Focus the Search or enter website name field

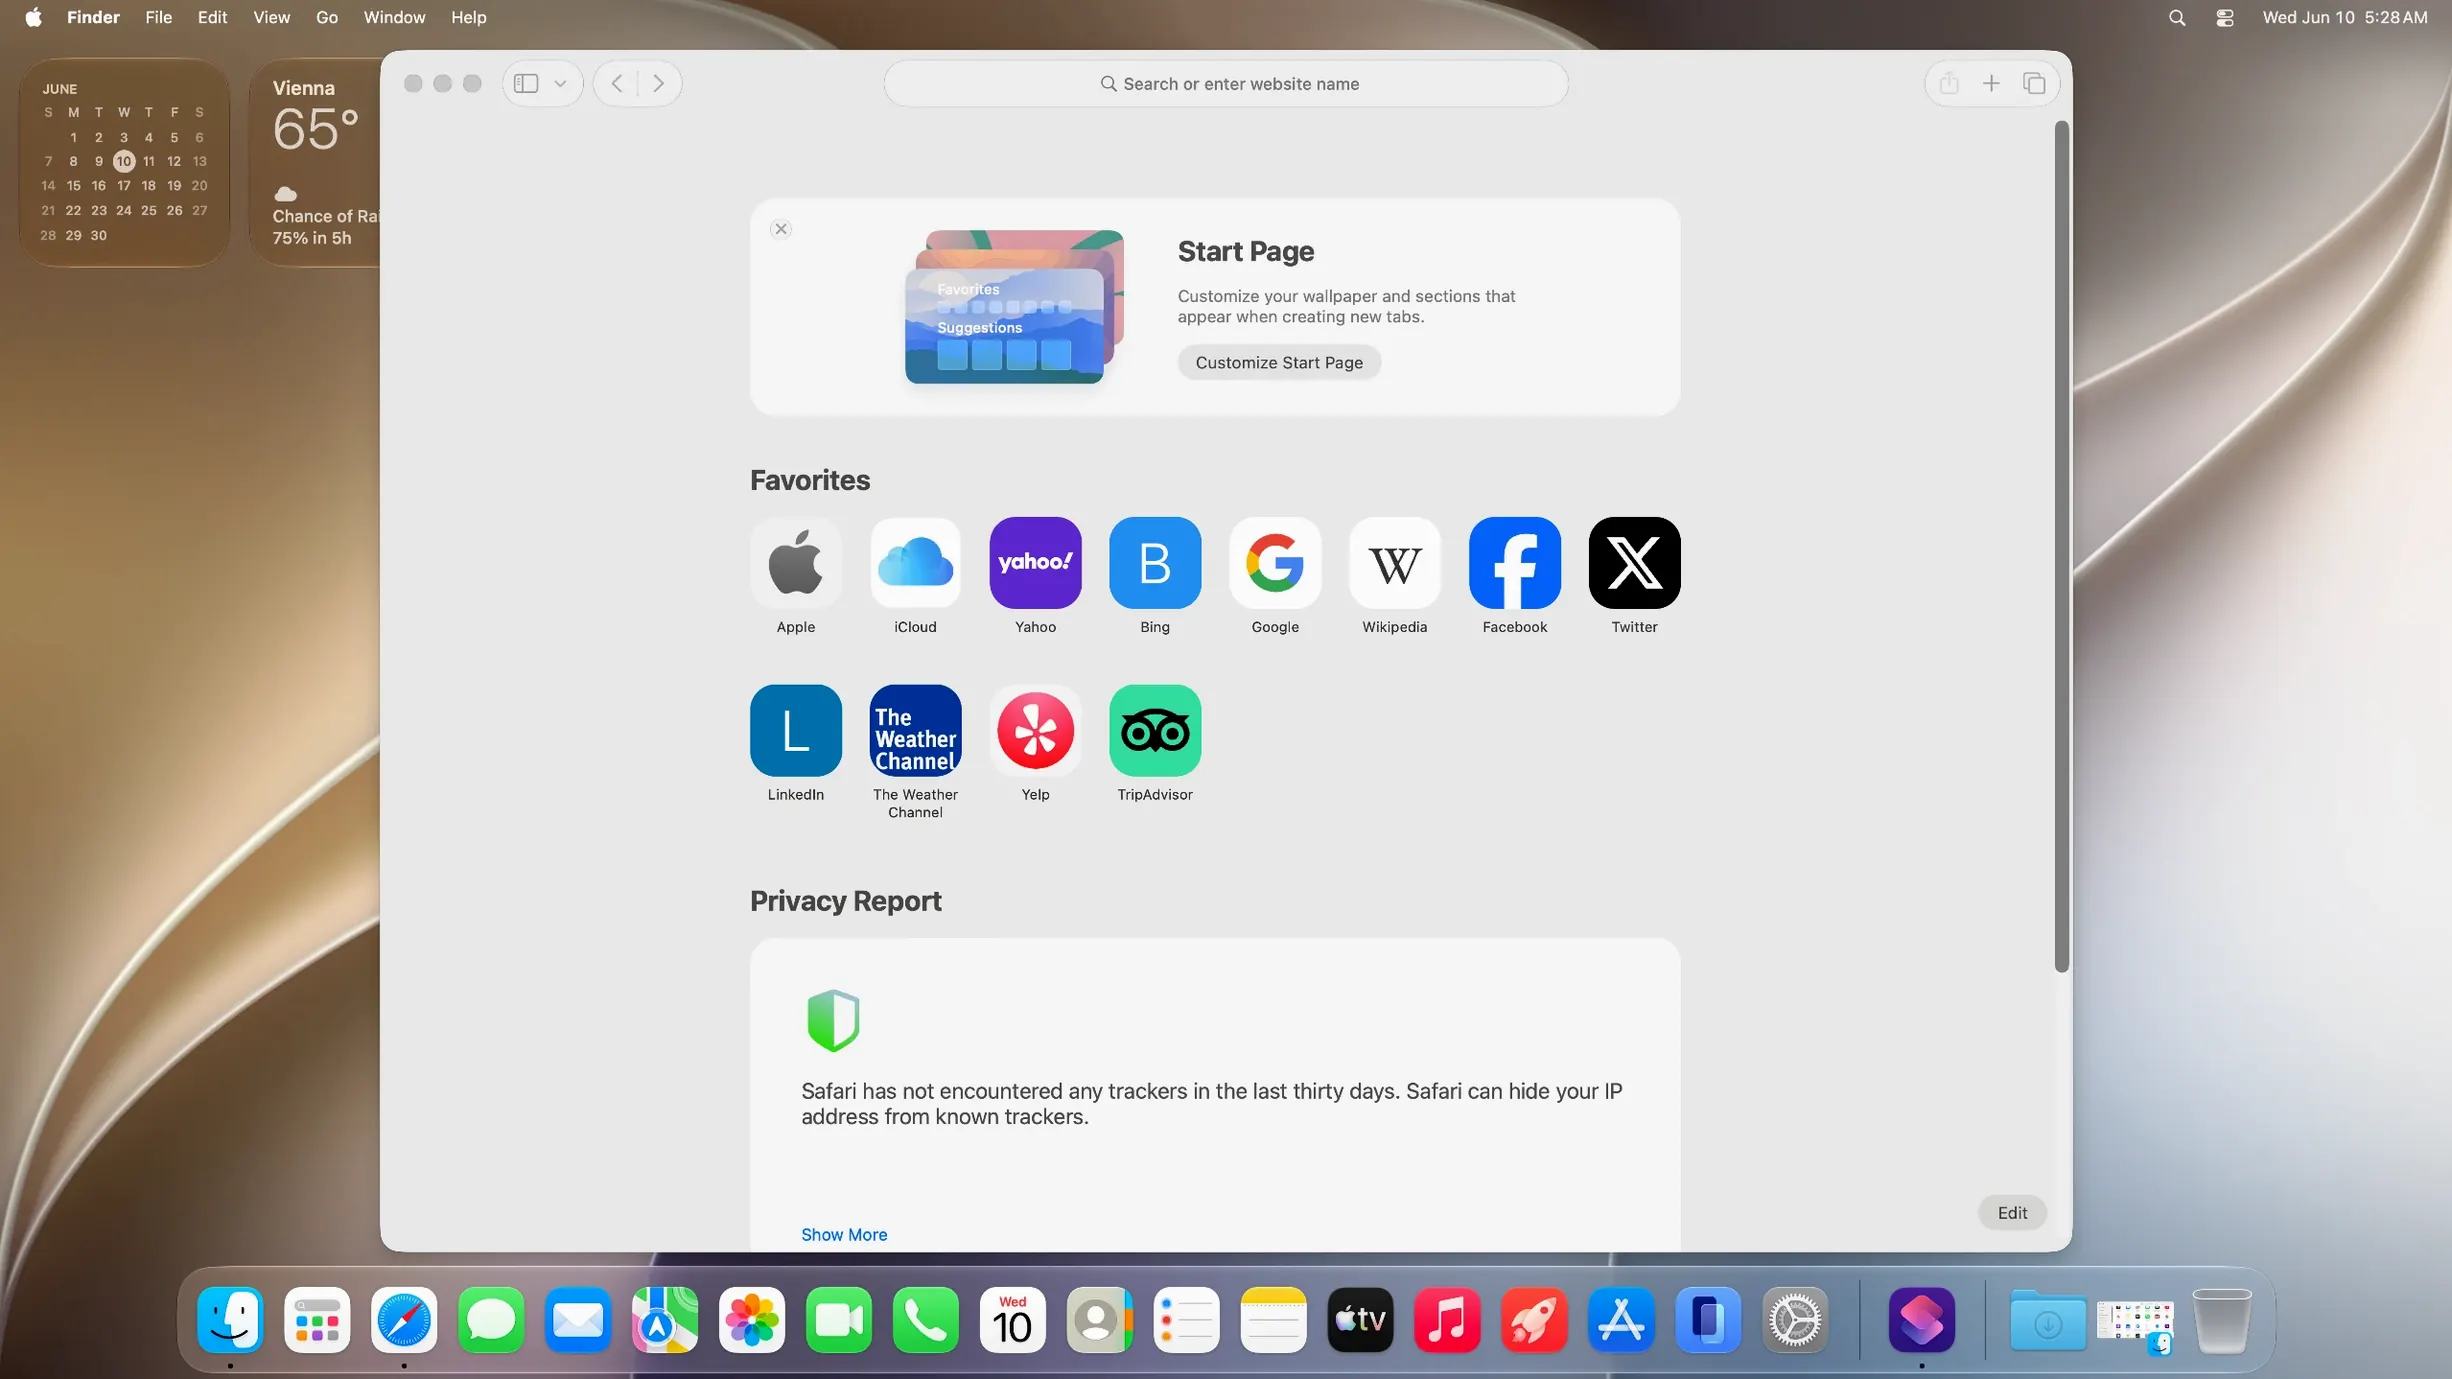(1226, 84)
